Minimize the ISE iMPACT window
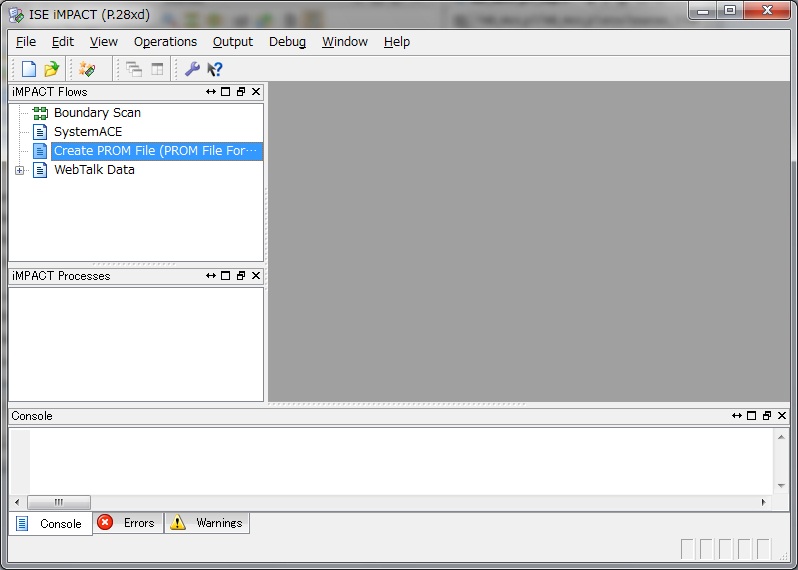The height and width of the screenshot is (570, 798). pos(703,11)
